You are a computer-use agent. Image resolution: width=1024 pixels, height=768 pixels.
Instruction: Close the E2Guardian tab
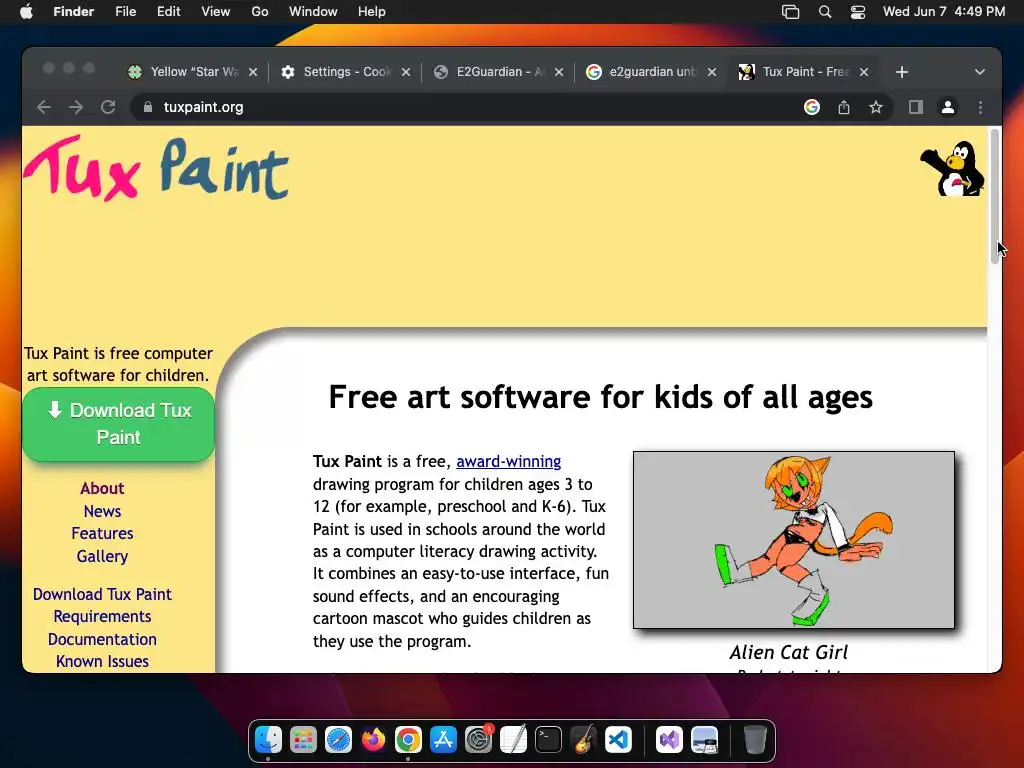coord(558,72)
